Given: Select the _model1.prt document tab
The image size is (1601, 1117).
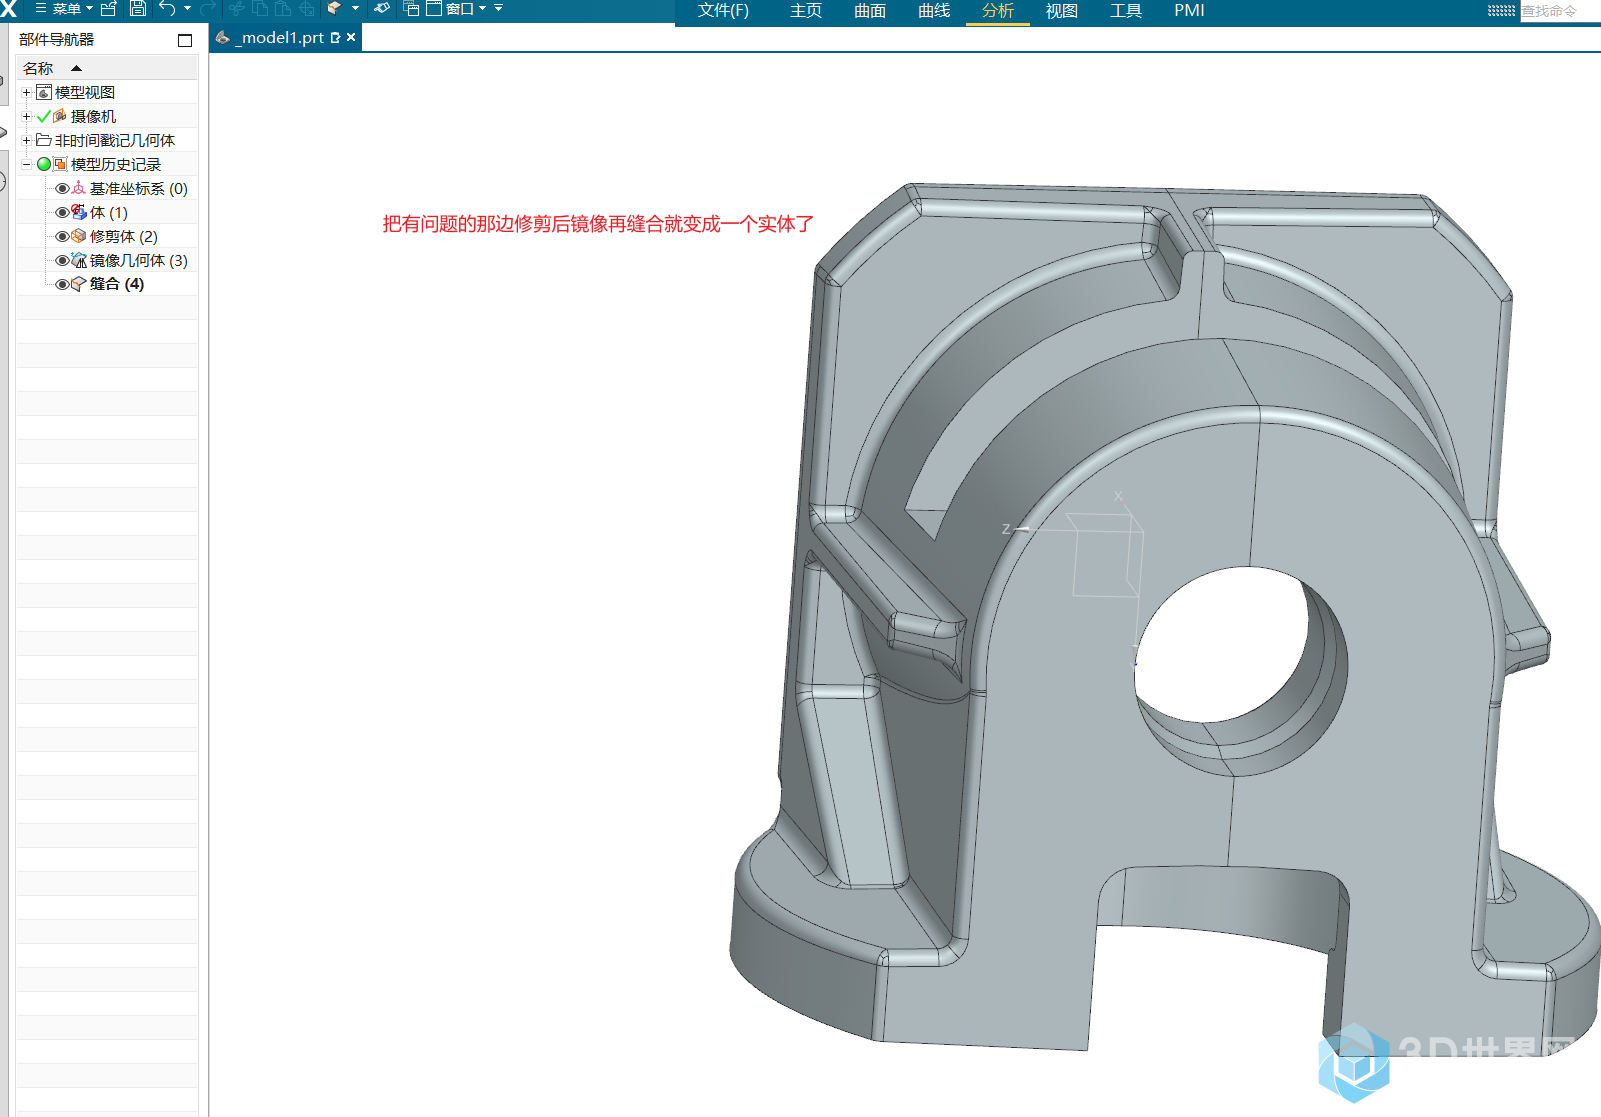Looking at the screenshot, I should (x=284, y=38).
